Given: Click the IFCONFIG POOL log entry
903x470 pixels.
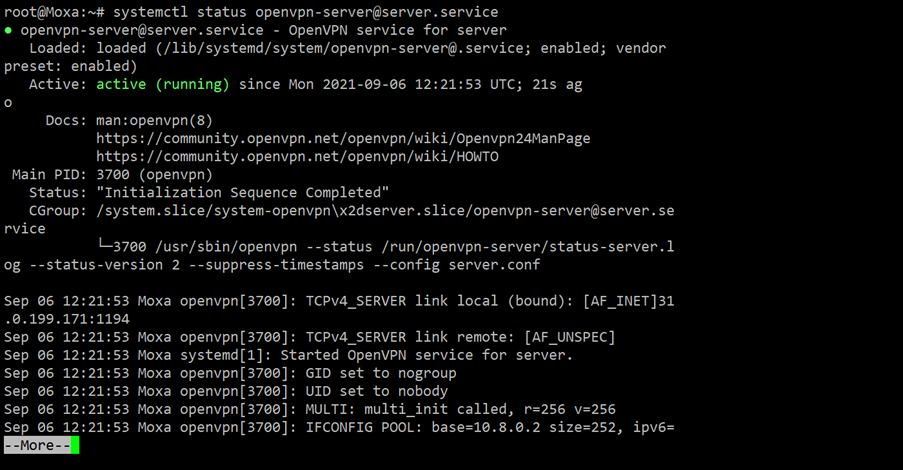Looking at the screenshot, I should [339, 427].
